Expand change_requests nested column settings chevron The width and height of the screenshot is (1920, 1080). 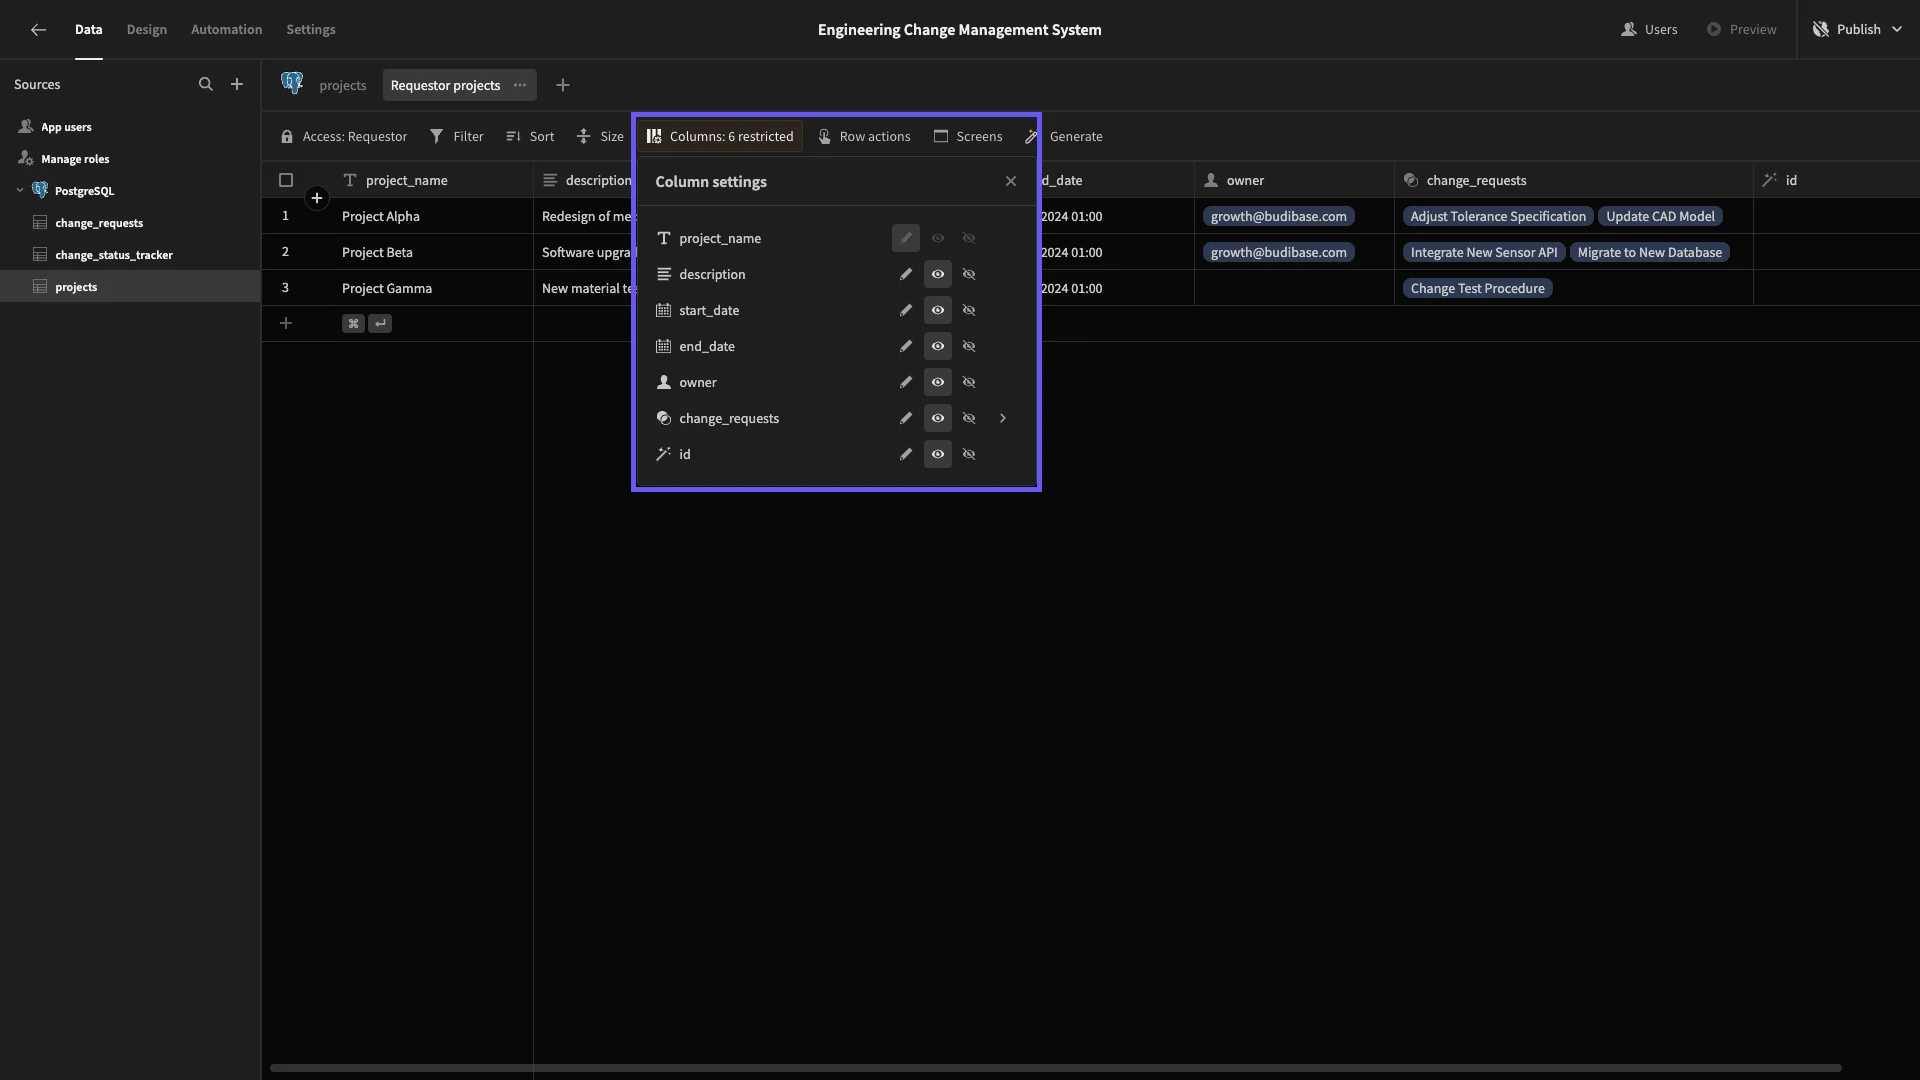(1003, 418)
